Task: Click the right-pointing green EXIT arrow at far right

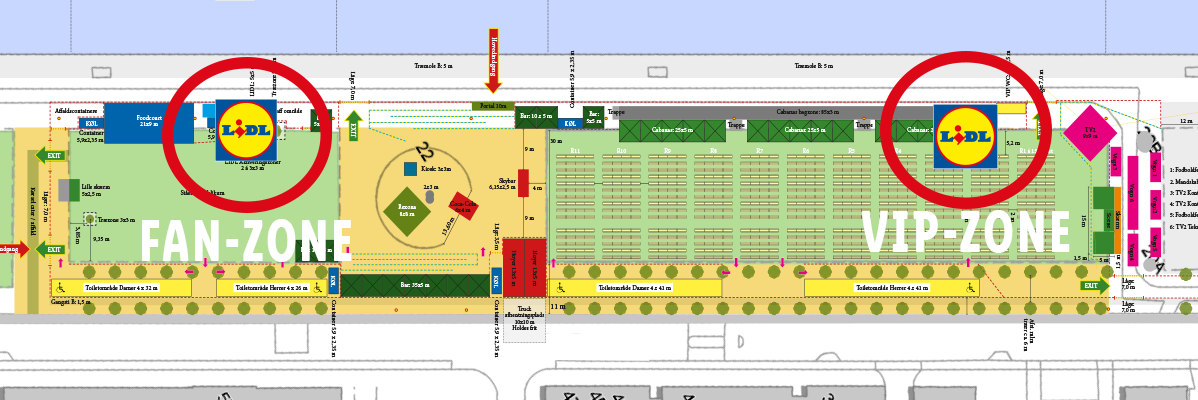Action: coord(1095,285)
